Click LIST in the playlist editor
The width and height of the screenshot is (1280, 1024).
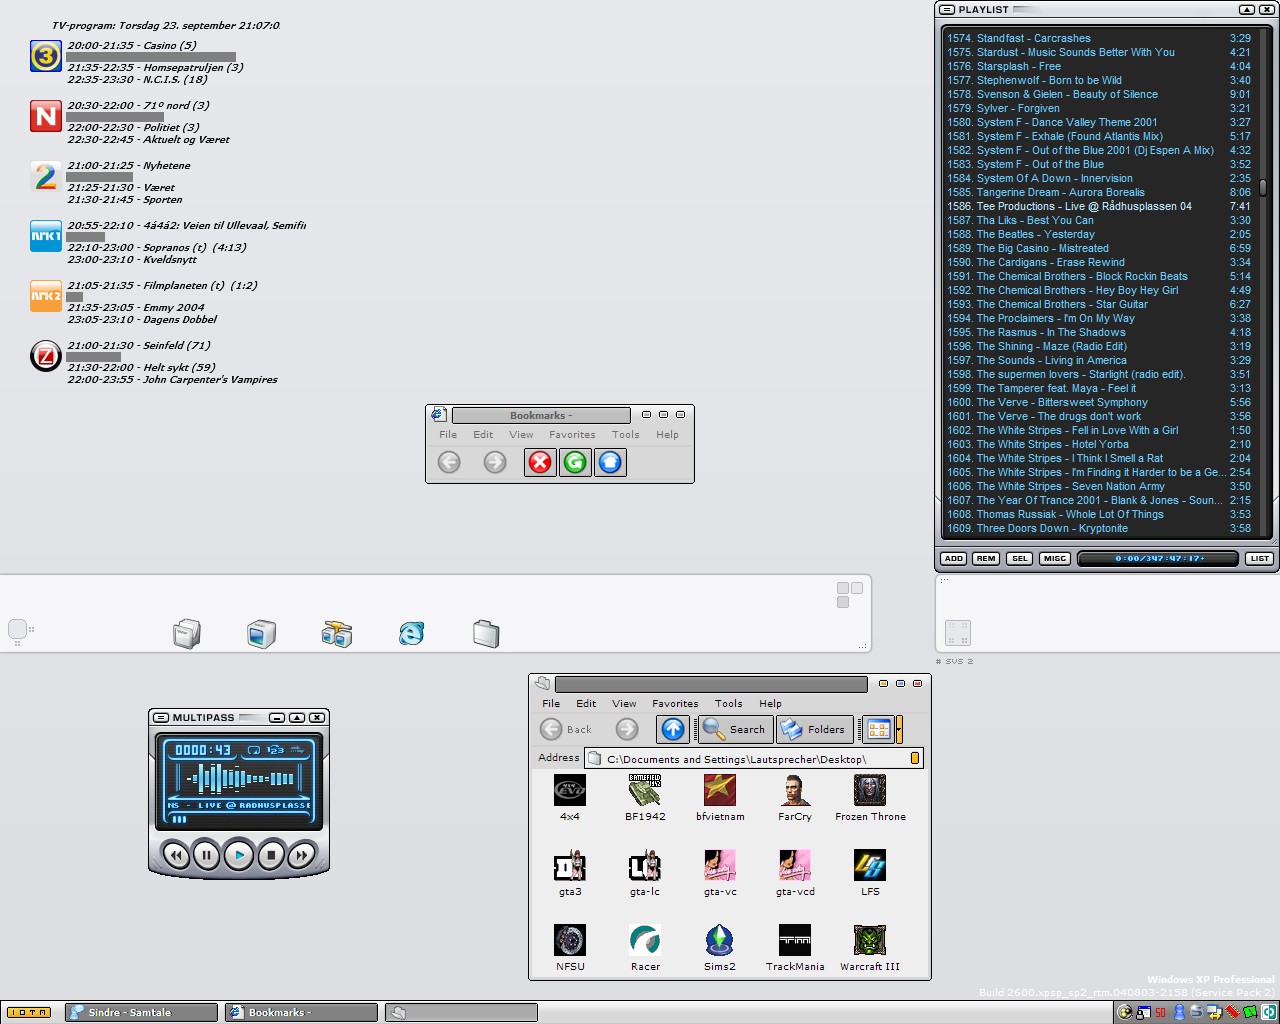1259,559
